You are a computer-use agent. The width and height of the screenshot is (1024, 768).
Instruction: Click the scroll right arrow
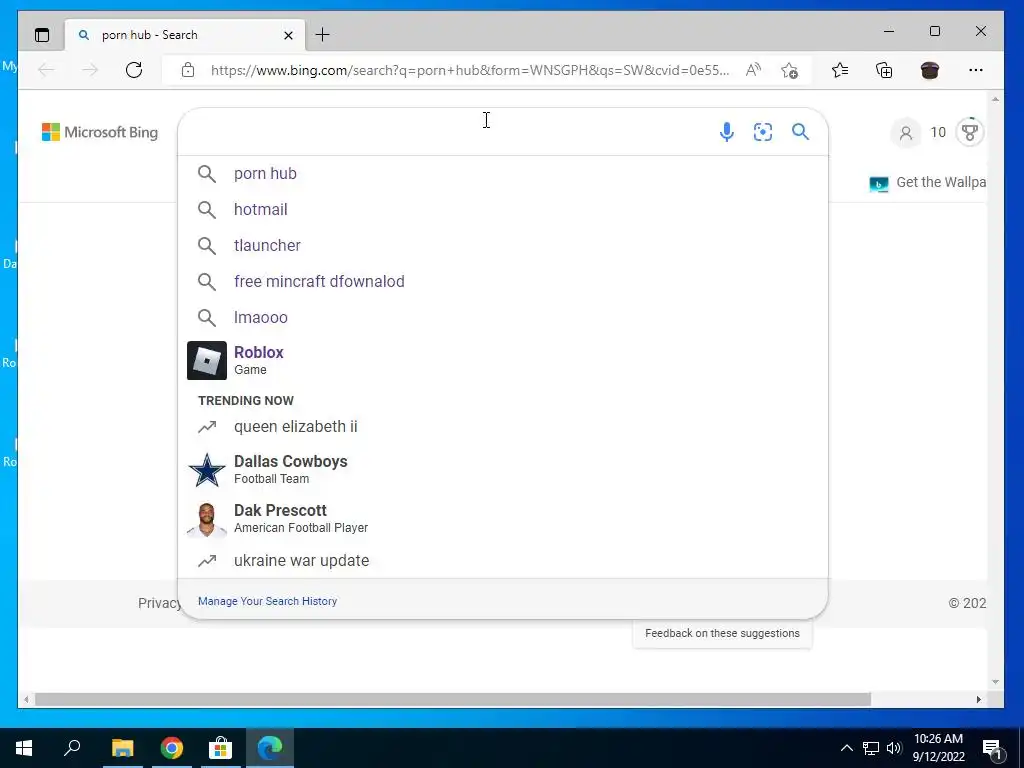[978, 699]
